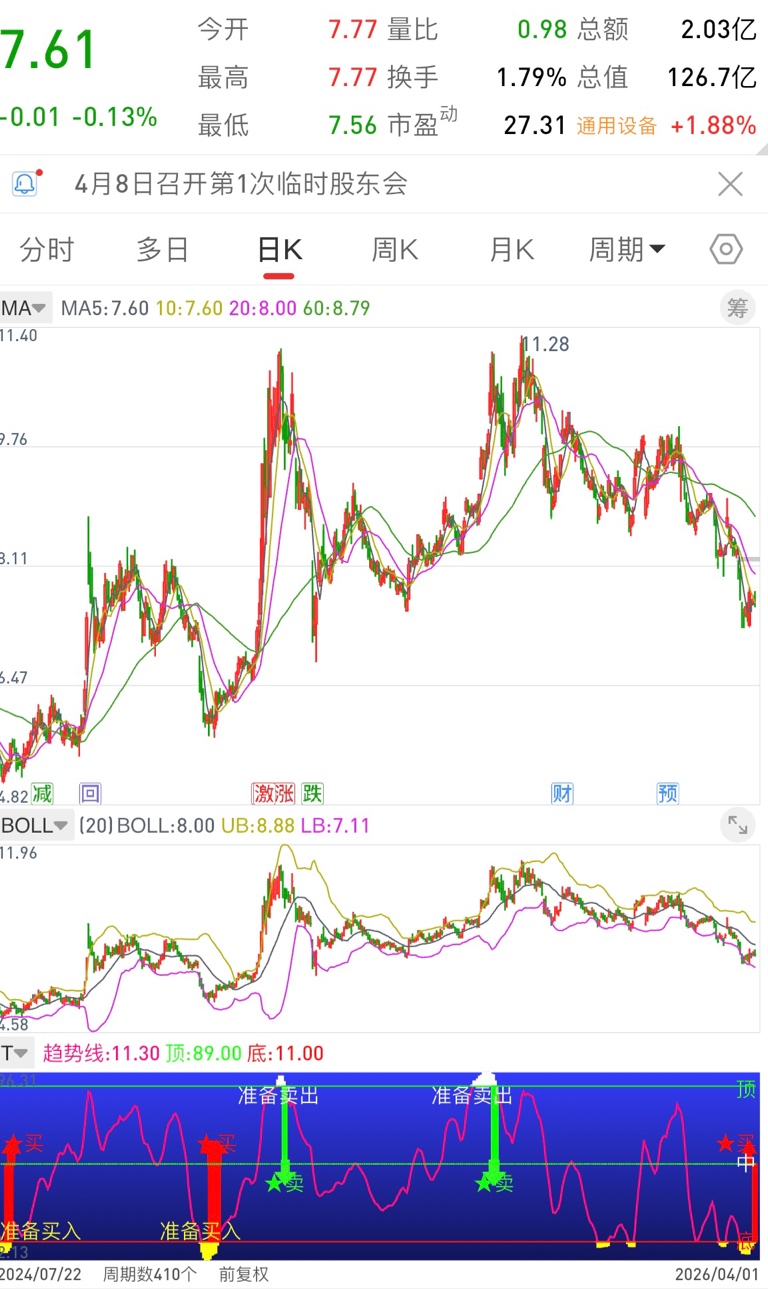The height and width of the screenshot is (1289, 768).
Task: Tap the notification bell icon
Action: point(26,184)
